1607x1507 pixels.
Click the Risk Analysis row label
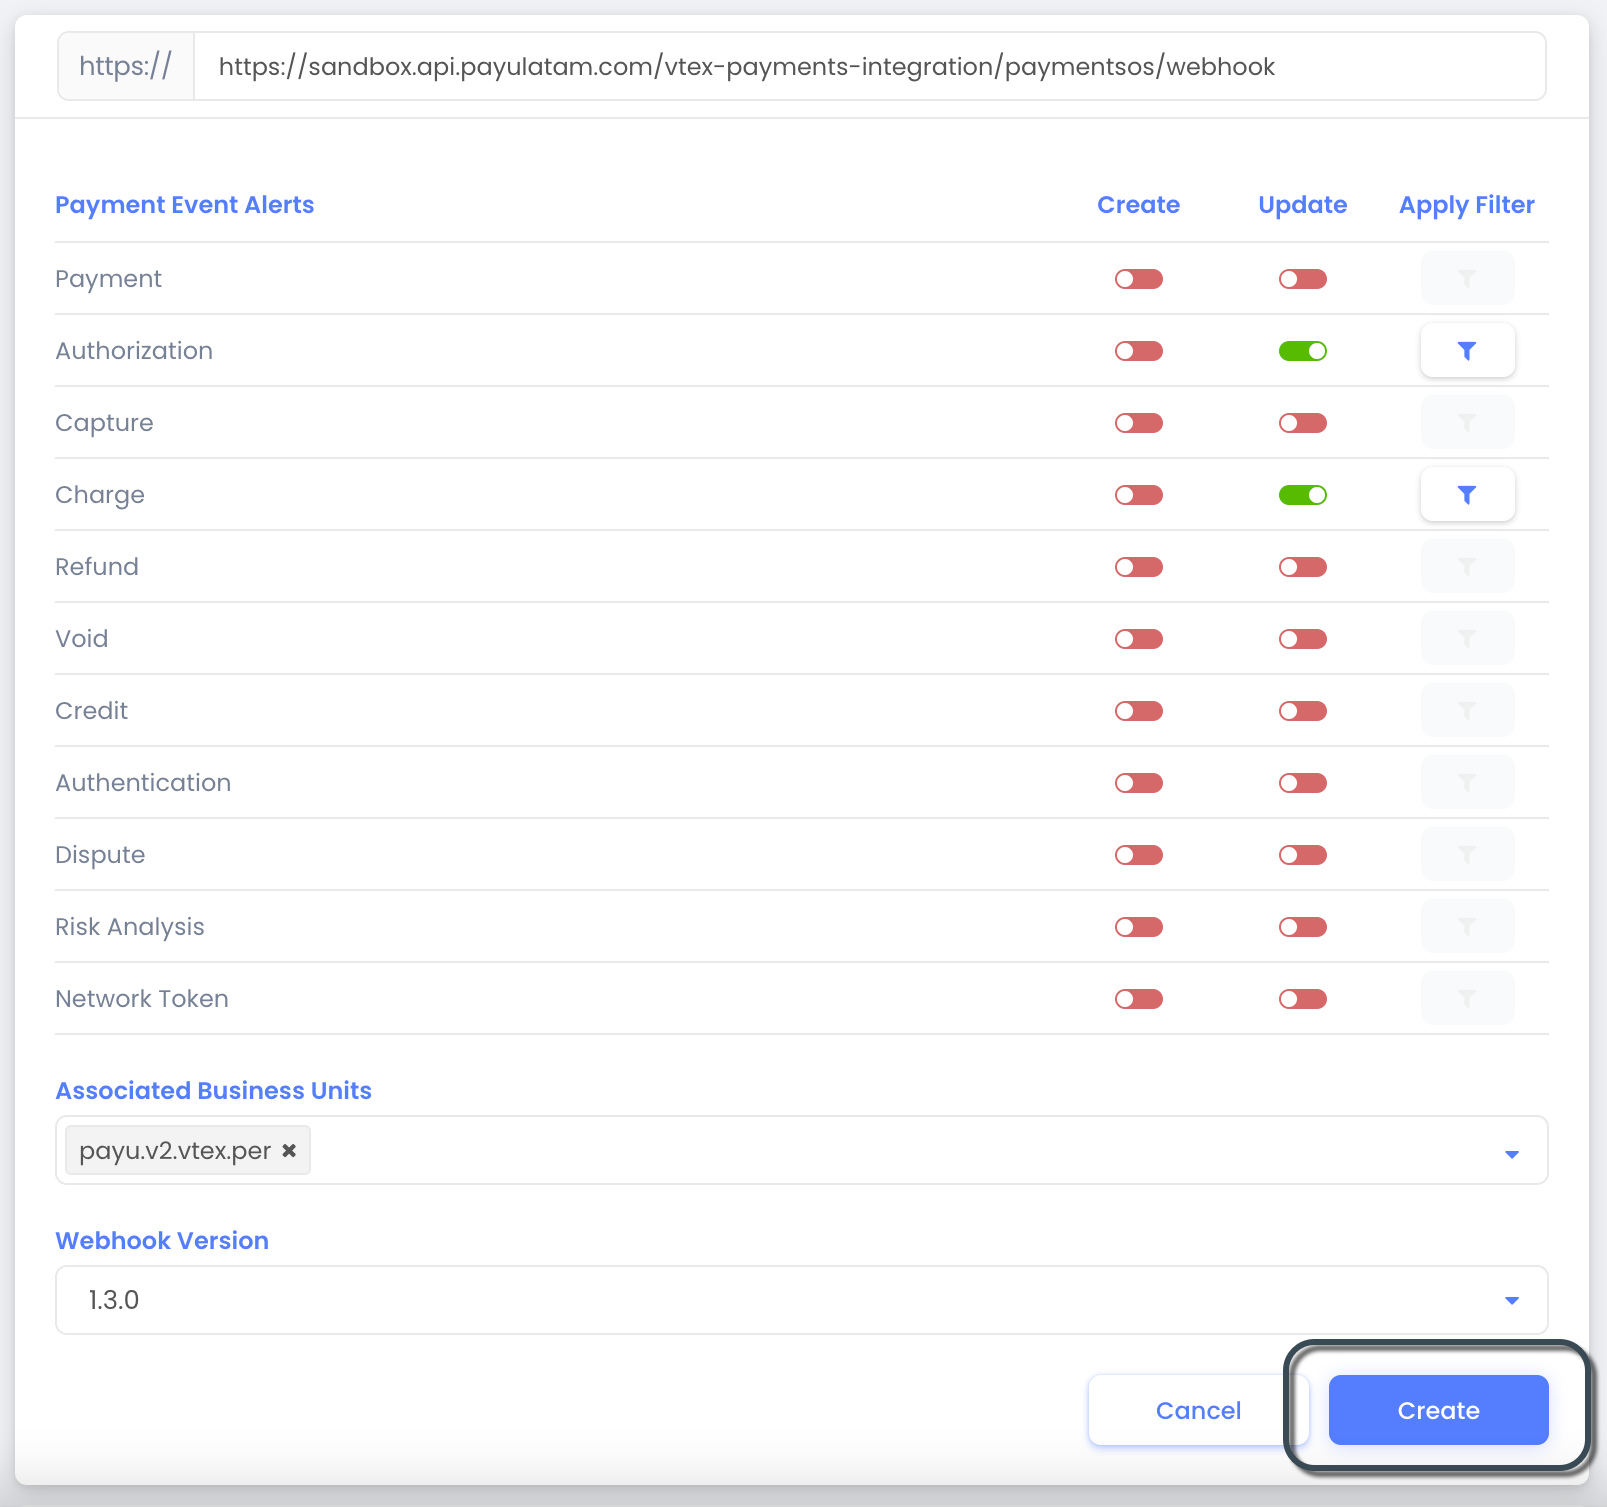[x=130, y=927]
